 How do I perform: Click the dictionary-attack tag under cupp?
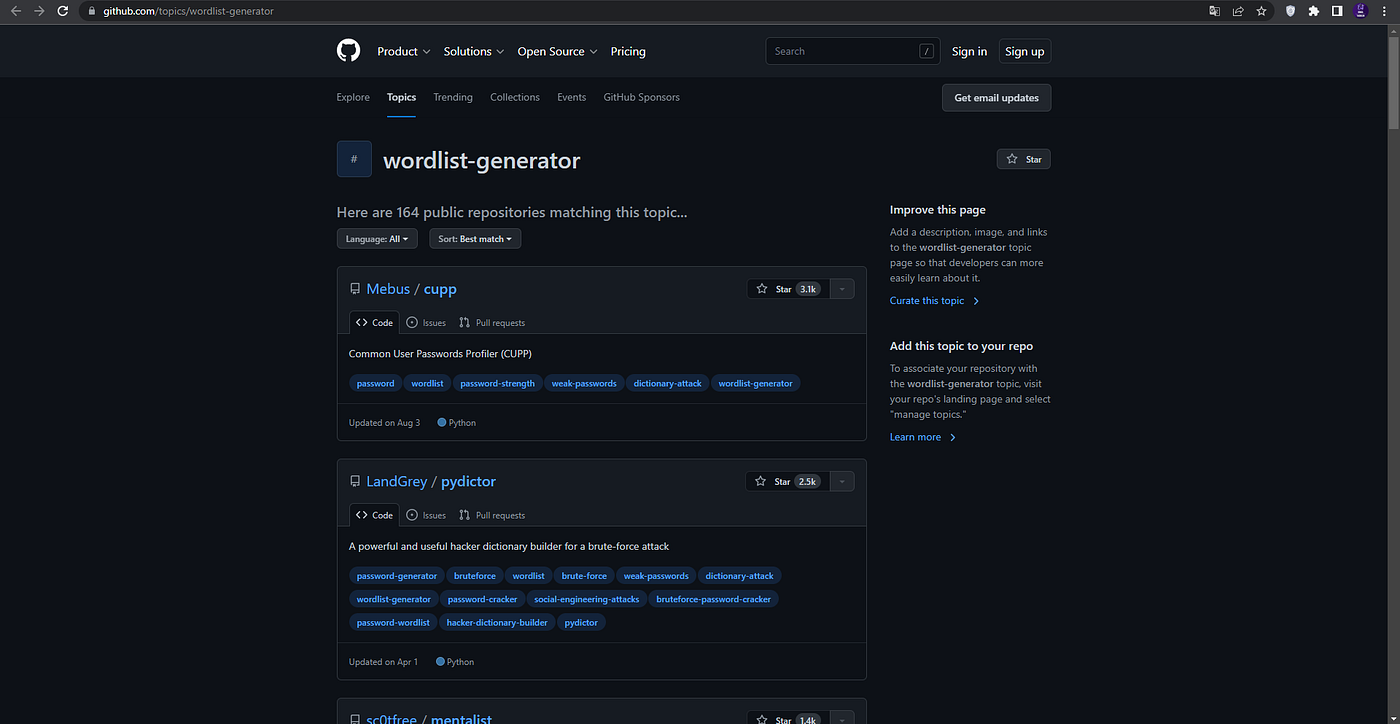tap(668, 383)
